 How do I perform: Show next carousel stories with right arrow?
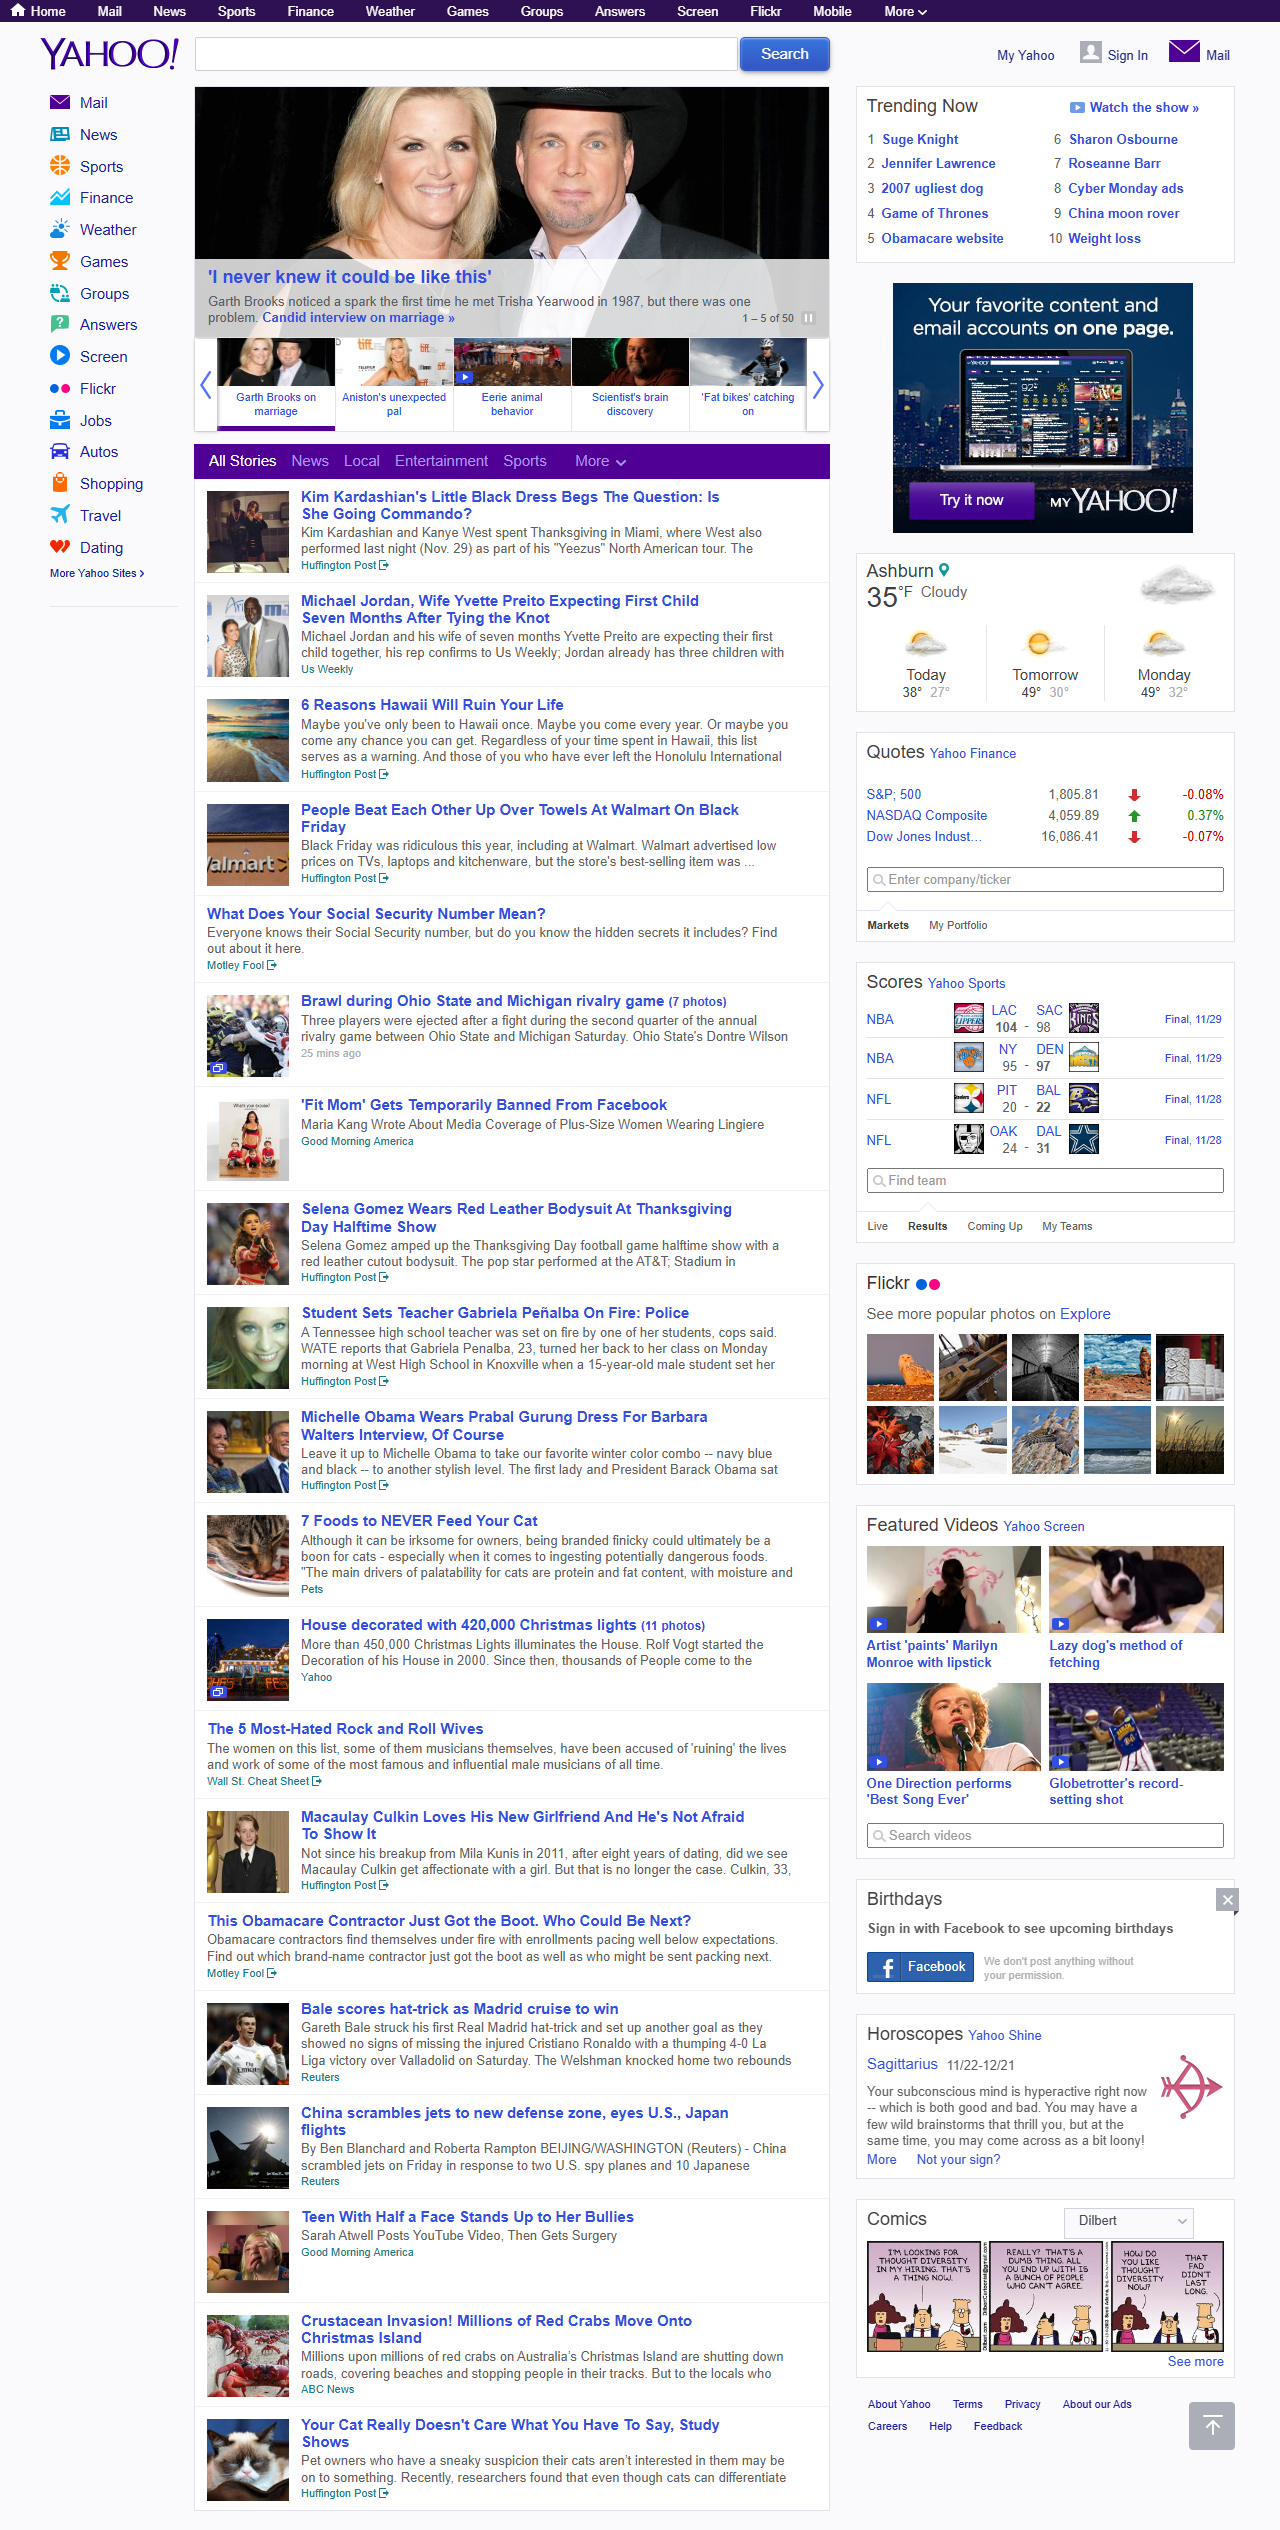pos(818,385)
